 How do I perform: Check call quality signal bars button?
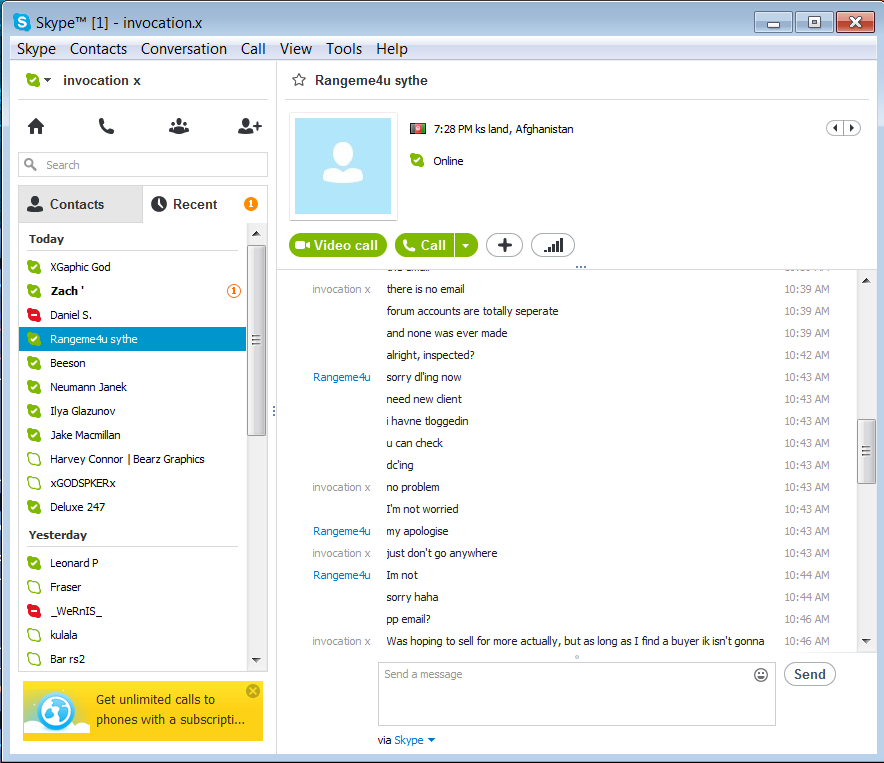point(552,245)
